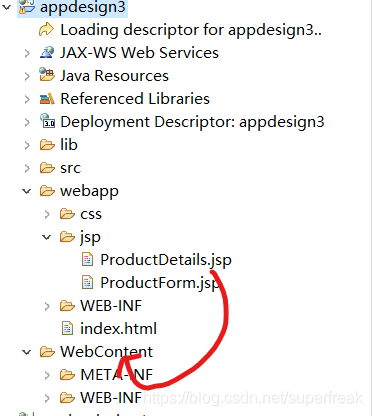This screenshot has width=372, height=416.
Task: Collapse the webapp folder
Action: (27, 191)
